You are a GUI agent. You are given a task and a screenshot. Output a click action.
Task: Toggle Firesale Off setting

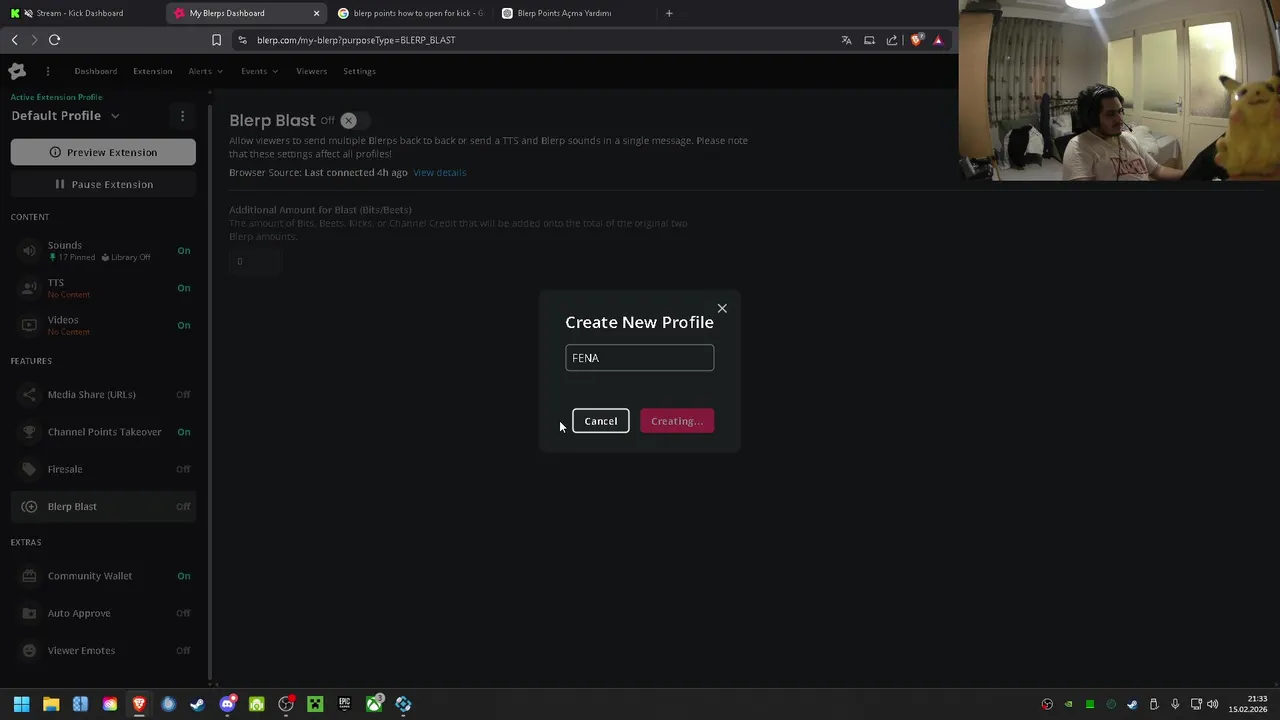[x=183, y=469]
